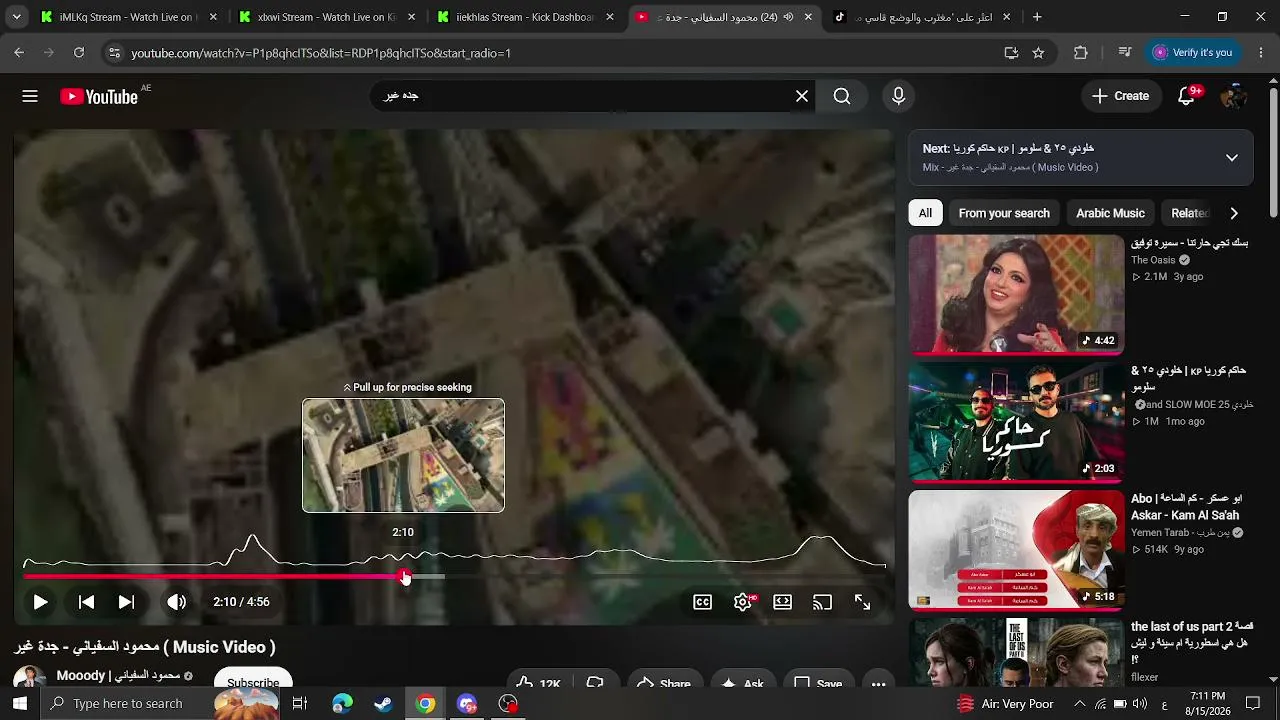Install the app from address bar icon
Viewport: 1280px width, 720px height.
(1011, 53)
